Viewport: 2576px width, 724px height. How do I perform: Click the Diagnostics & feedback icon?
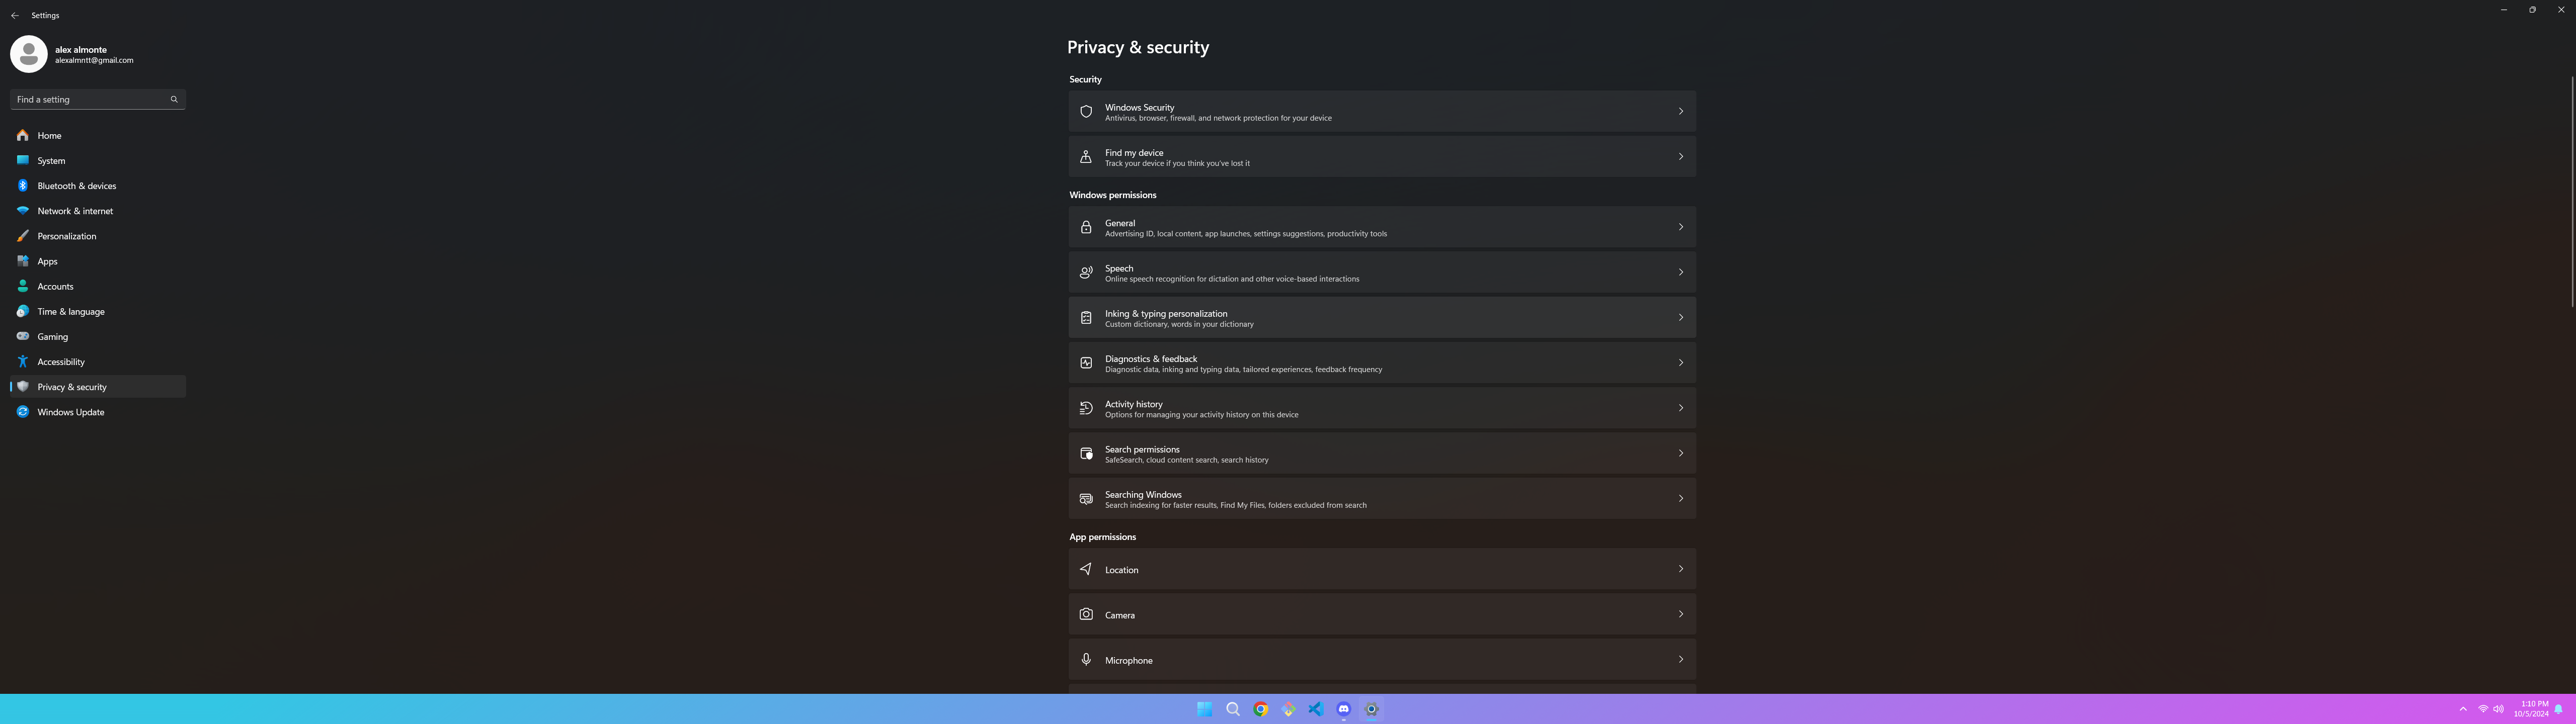pyautogui.click(x=1085, y=363)
